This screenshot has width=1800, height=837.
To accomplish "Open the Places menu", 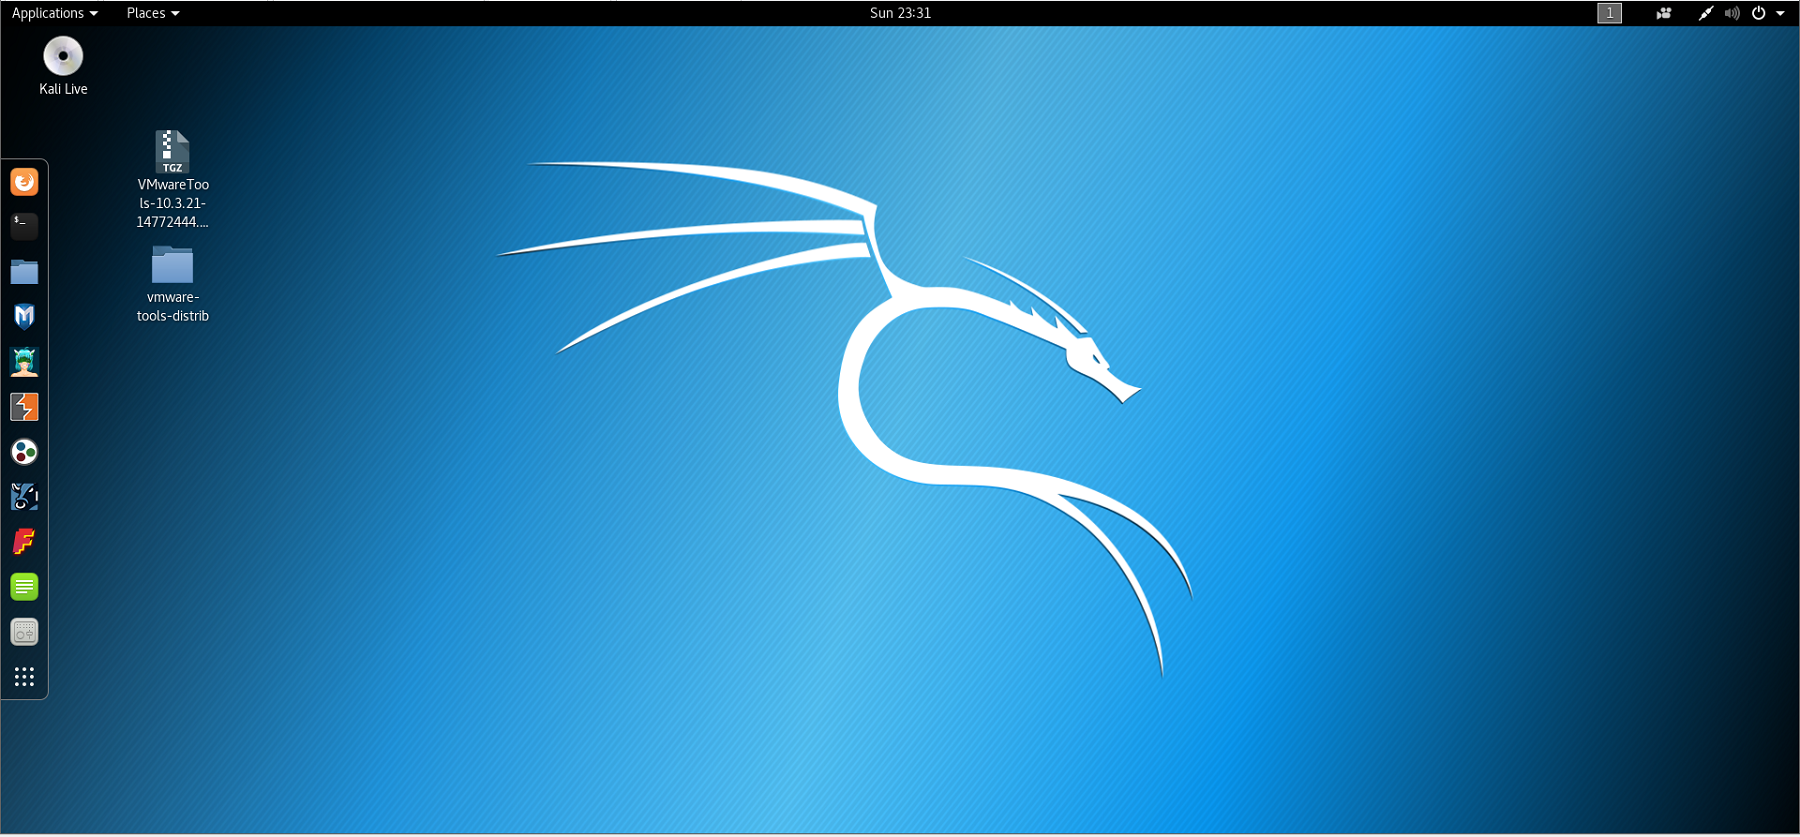I will coord(153,13).
